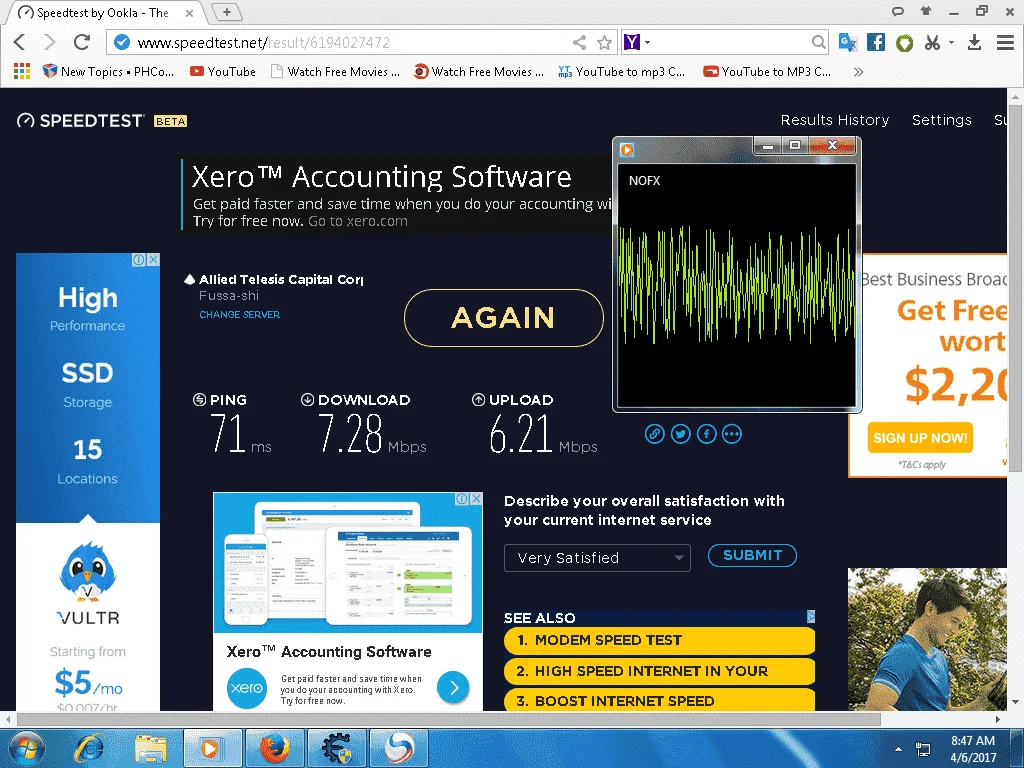This screenshot has width=1024, height=768.
Task: Open the YouTube to mp3 C... bookmark
Action: tap(622, 72)
